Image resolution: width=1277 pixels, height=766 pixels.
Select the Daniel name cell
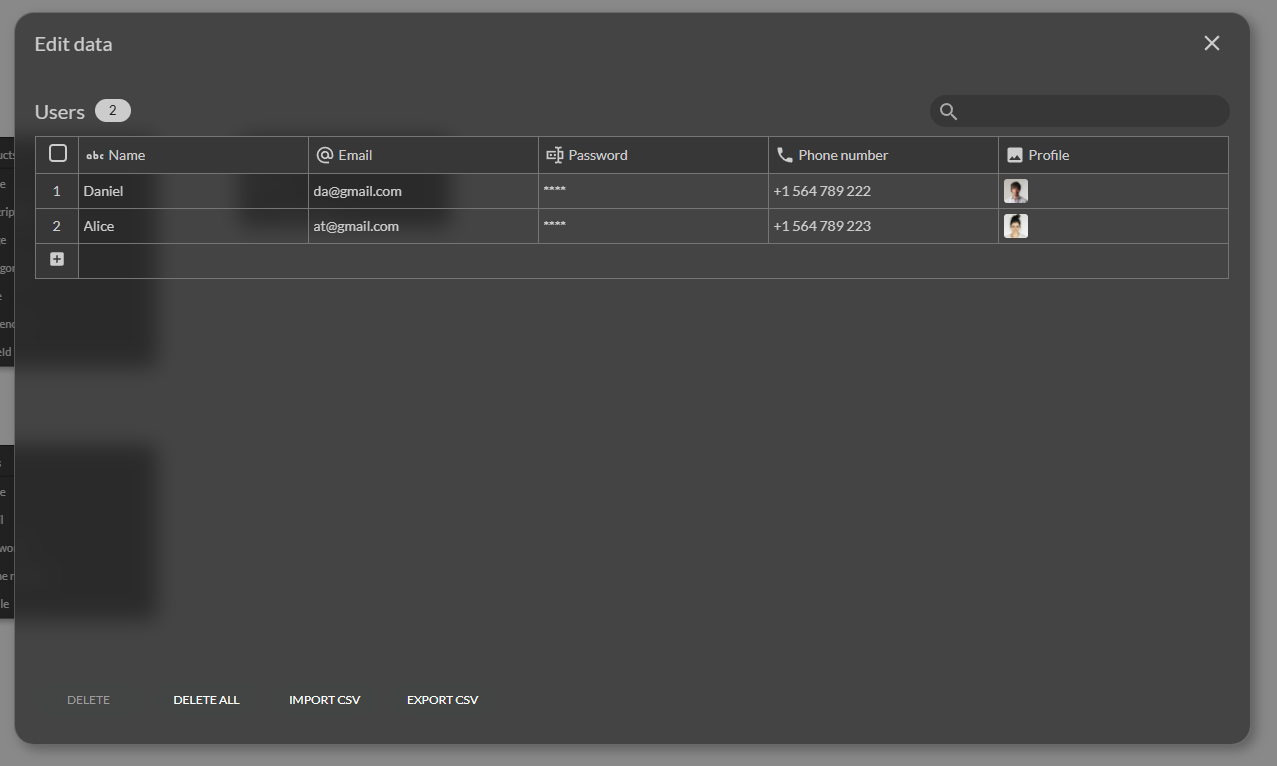pos(194,191)
